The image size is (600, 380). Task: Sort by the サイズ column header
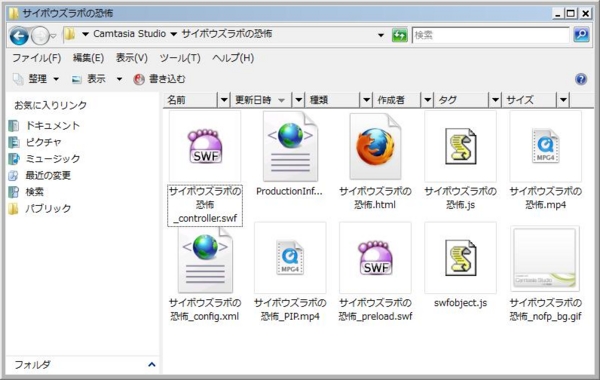coord(530,100)
